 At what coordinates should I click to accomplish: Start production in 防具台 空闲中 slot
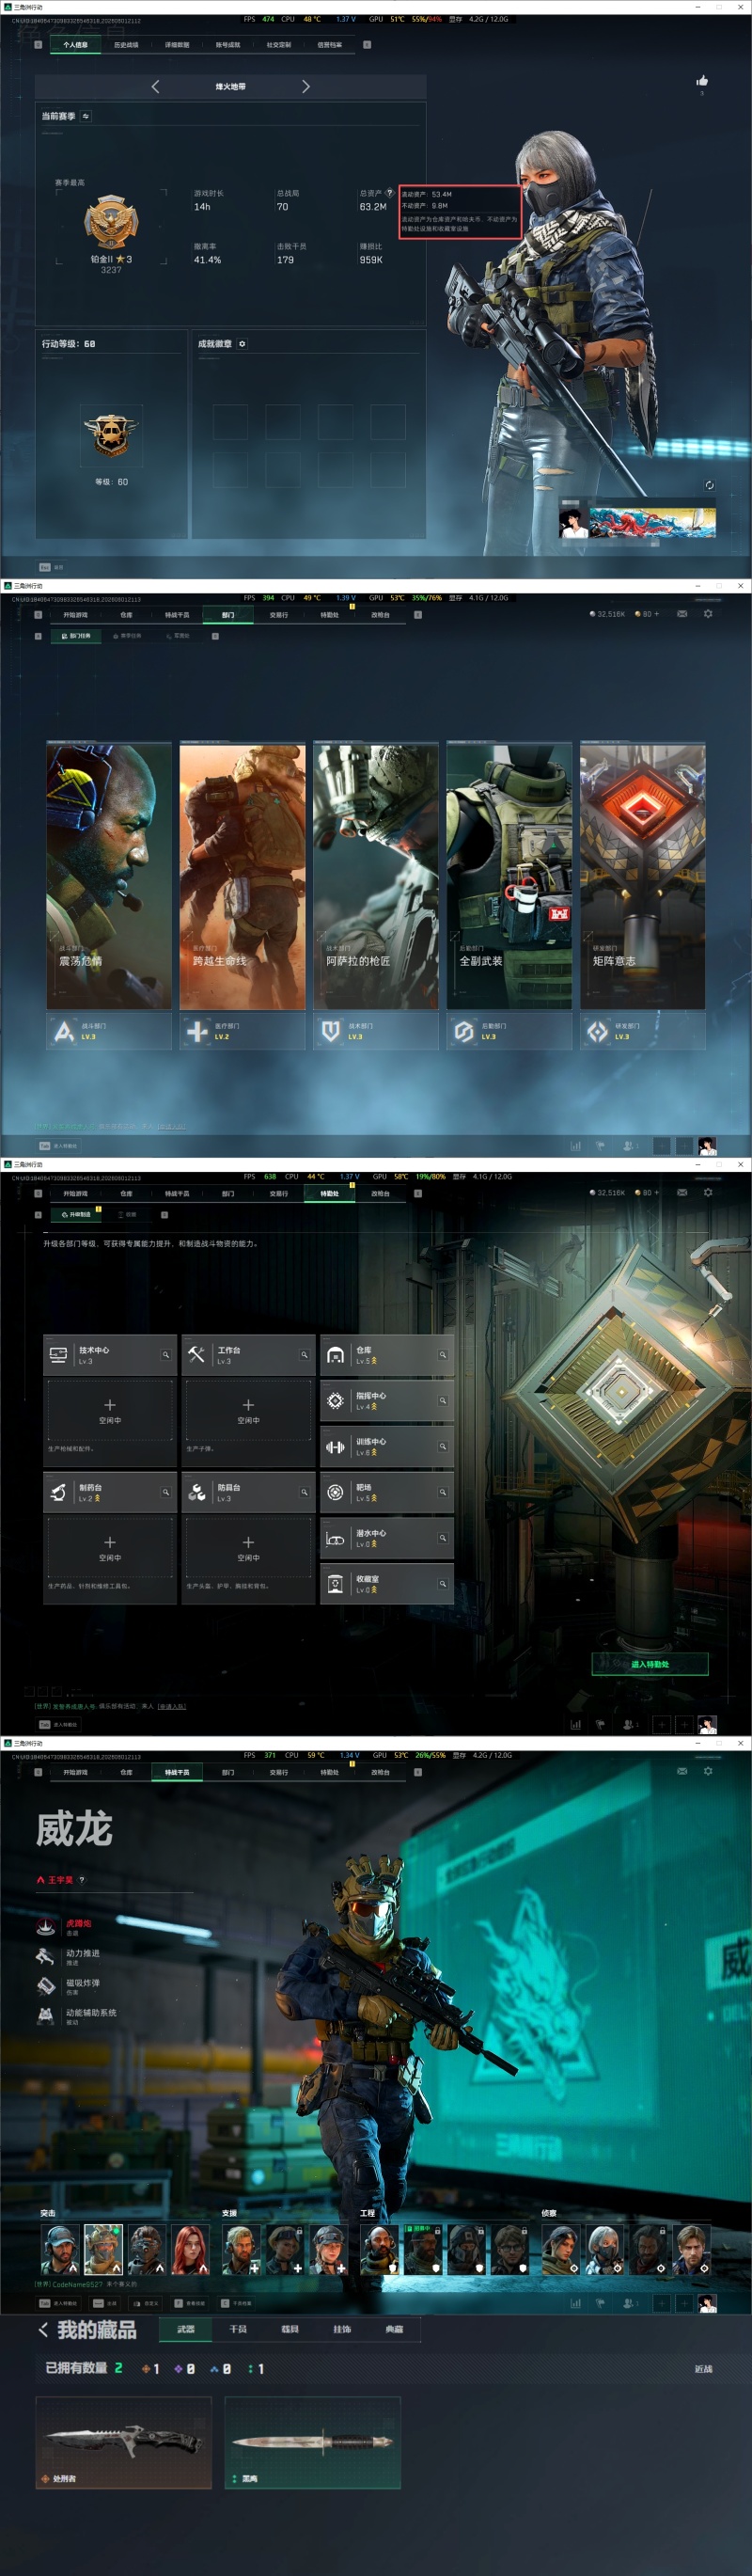coord(248,1548)
